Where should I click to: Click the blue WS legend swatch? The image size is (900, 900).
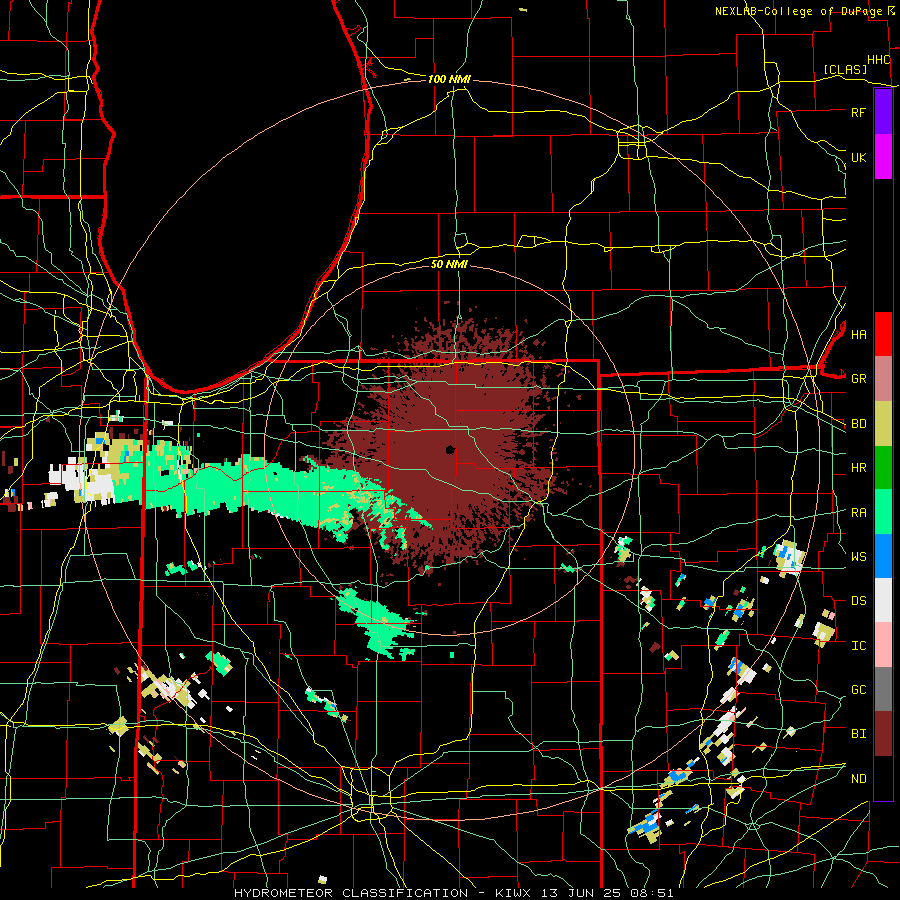click(883, 556)
